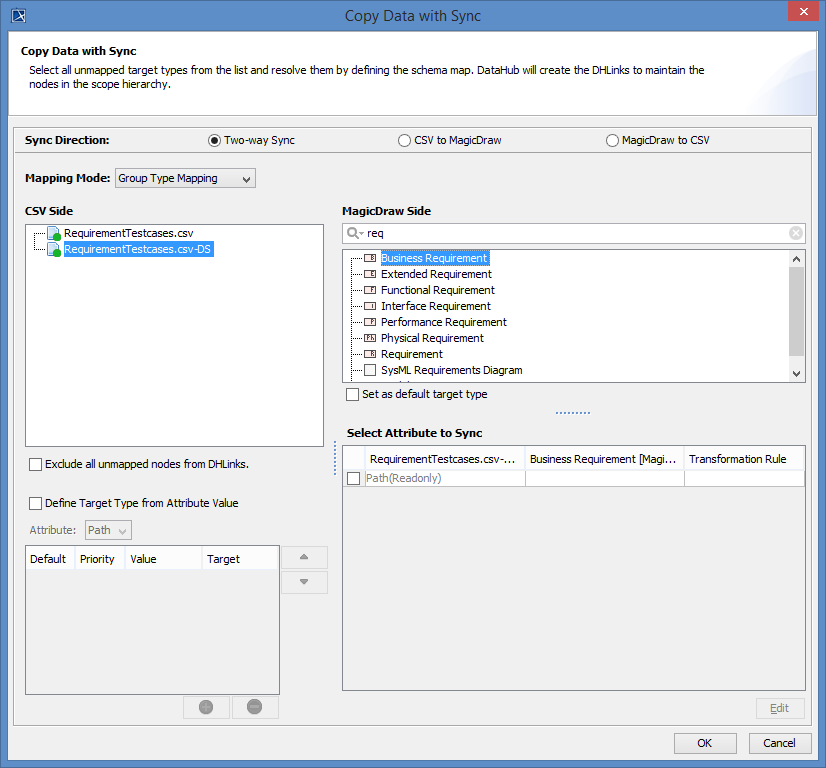
Task: Select RequirementTestcases.csv-DS tree node
Action: point(138,249)
